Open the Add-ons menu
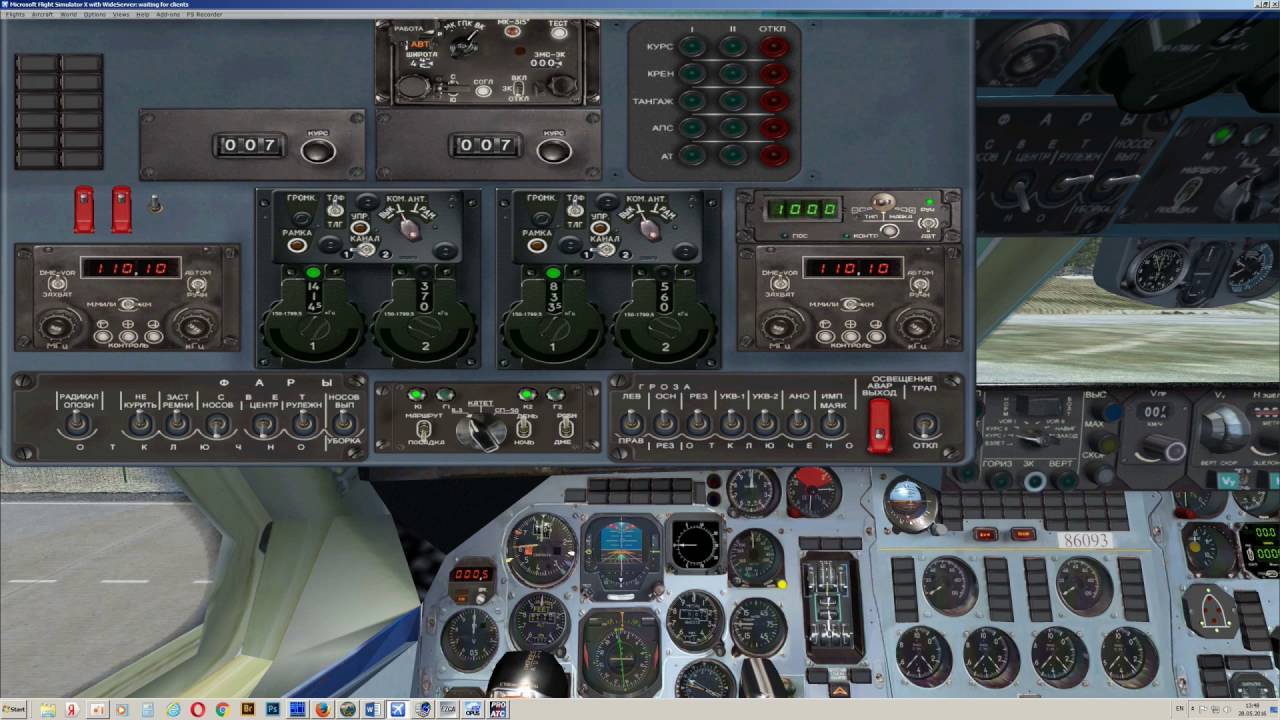Image resolution: width=1280 pixels, height=720 pixels. (168, 14)
